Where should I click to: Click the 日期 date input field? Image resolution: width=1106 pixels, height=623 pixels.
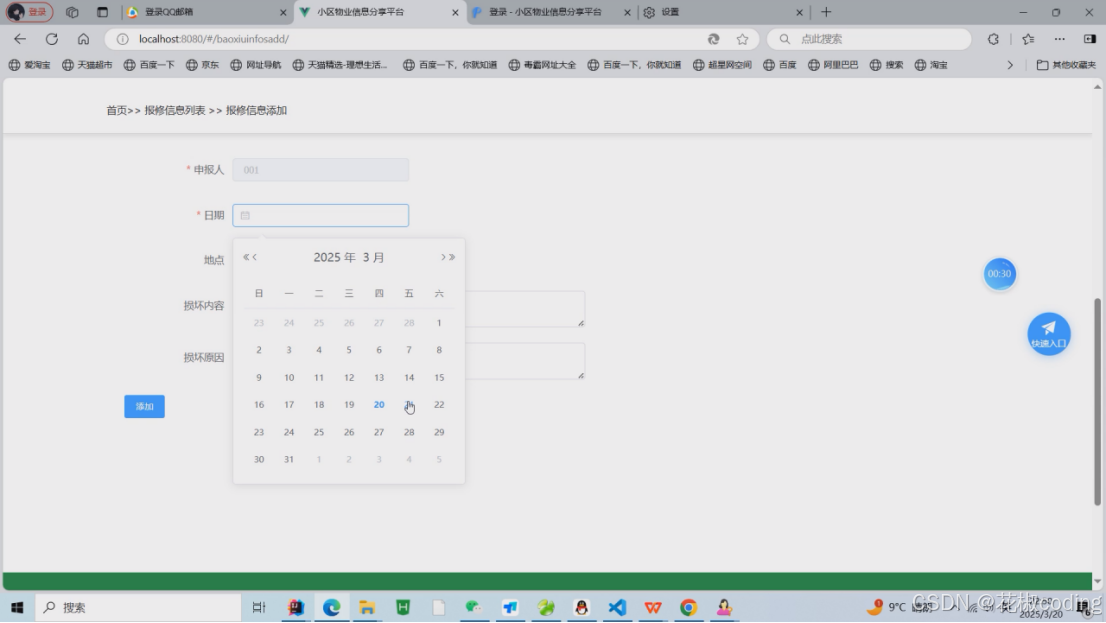click(x=321, y=215)
